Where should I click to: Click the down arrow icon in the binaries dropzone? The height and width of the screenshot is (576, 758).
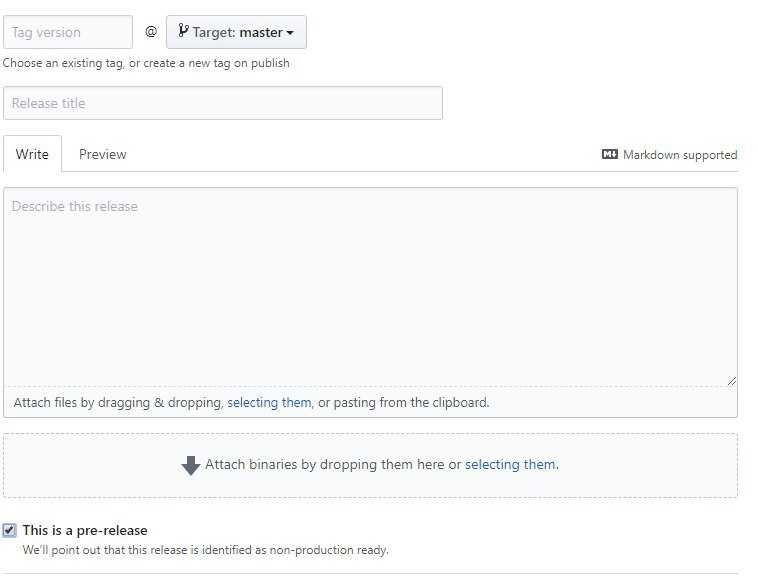pyautogui.click(x=191, y=465)
